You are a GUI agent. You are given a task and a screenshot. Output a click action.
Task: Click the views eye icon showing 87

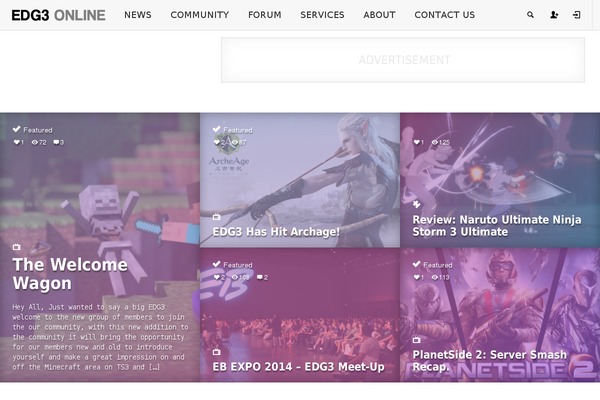tap(235, 142)
